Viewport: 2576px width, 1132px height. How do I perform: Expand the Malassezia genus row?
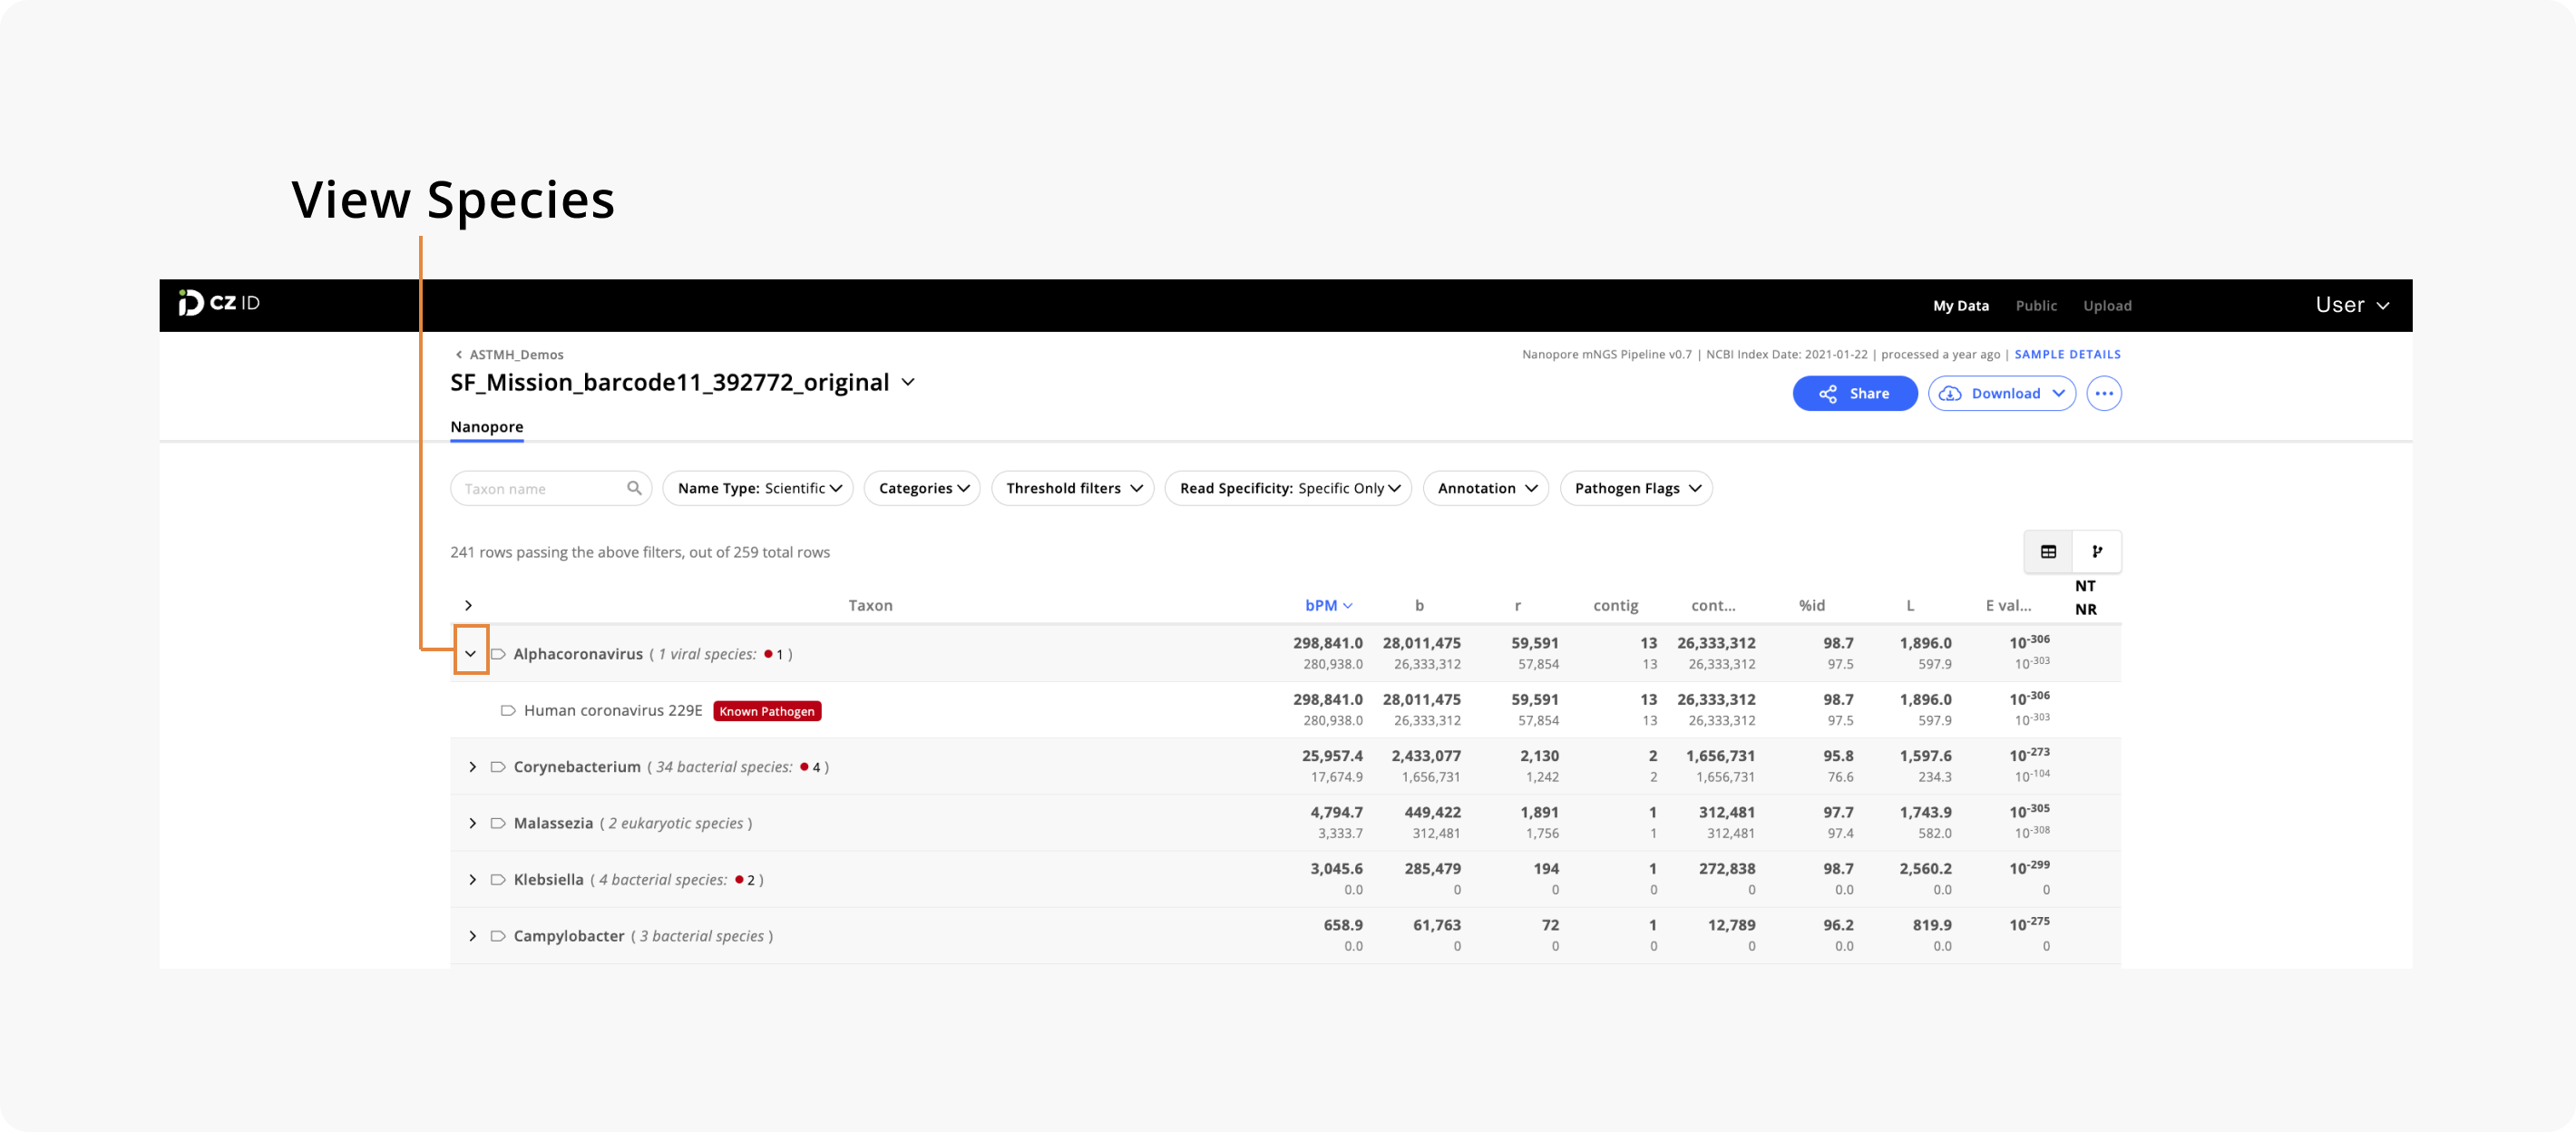472,823
